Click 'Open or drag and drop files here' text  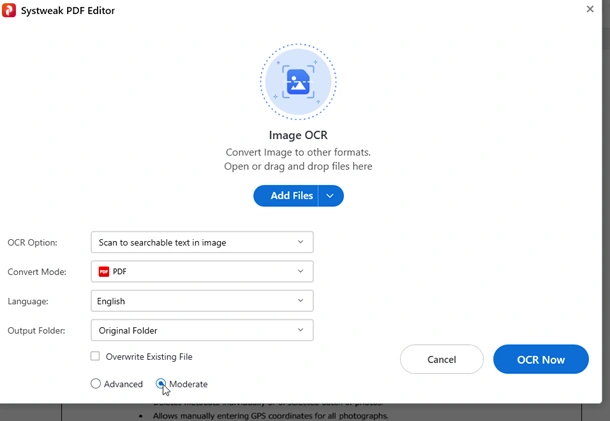tap(298, 167)
